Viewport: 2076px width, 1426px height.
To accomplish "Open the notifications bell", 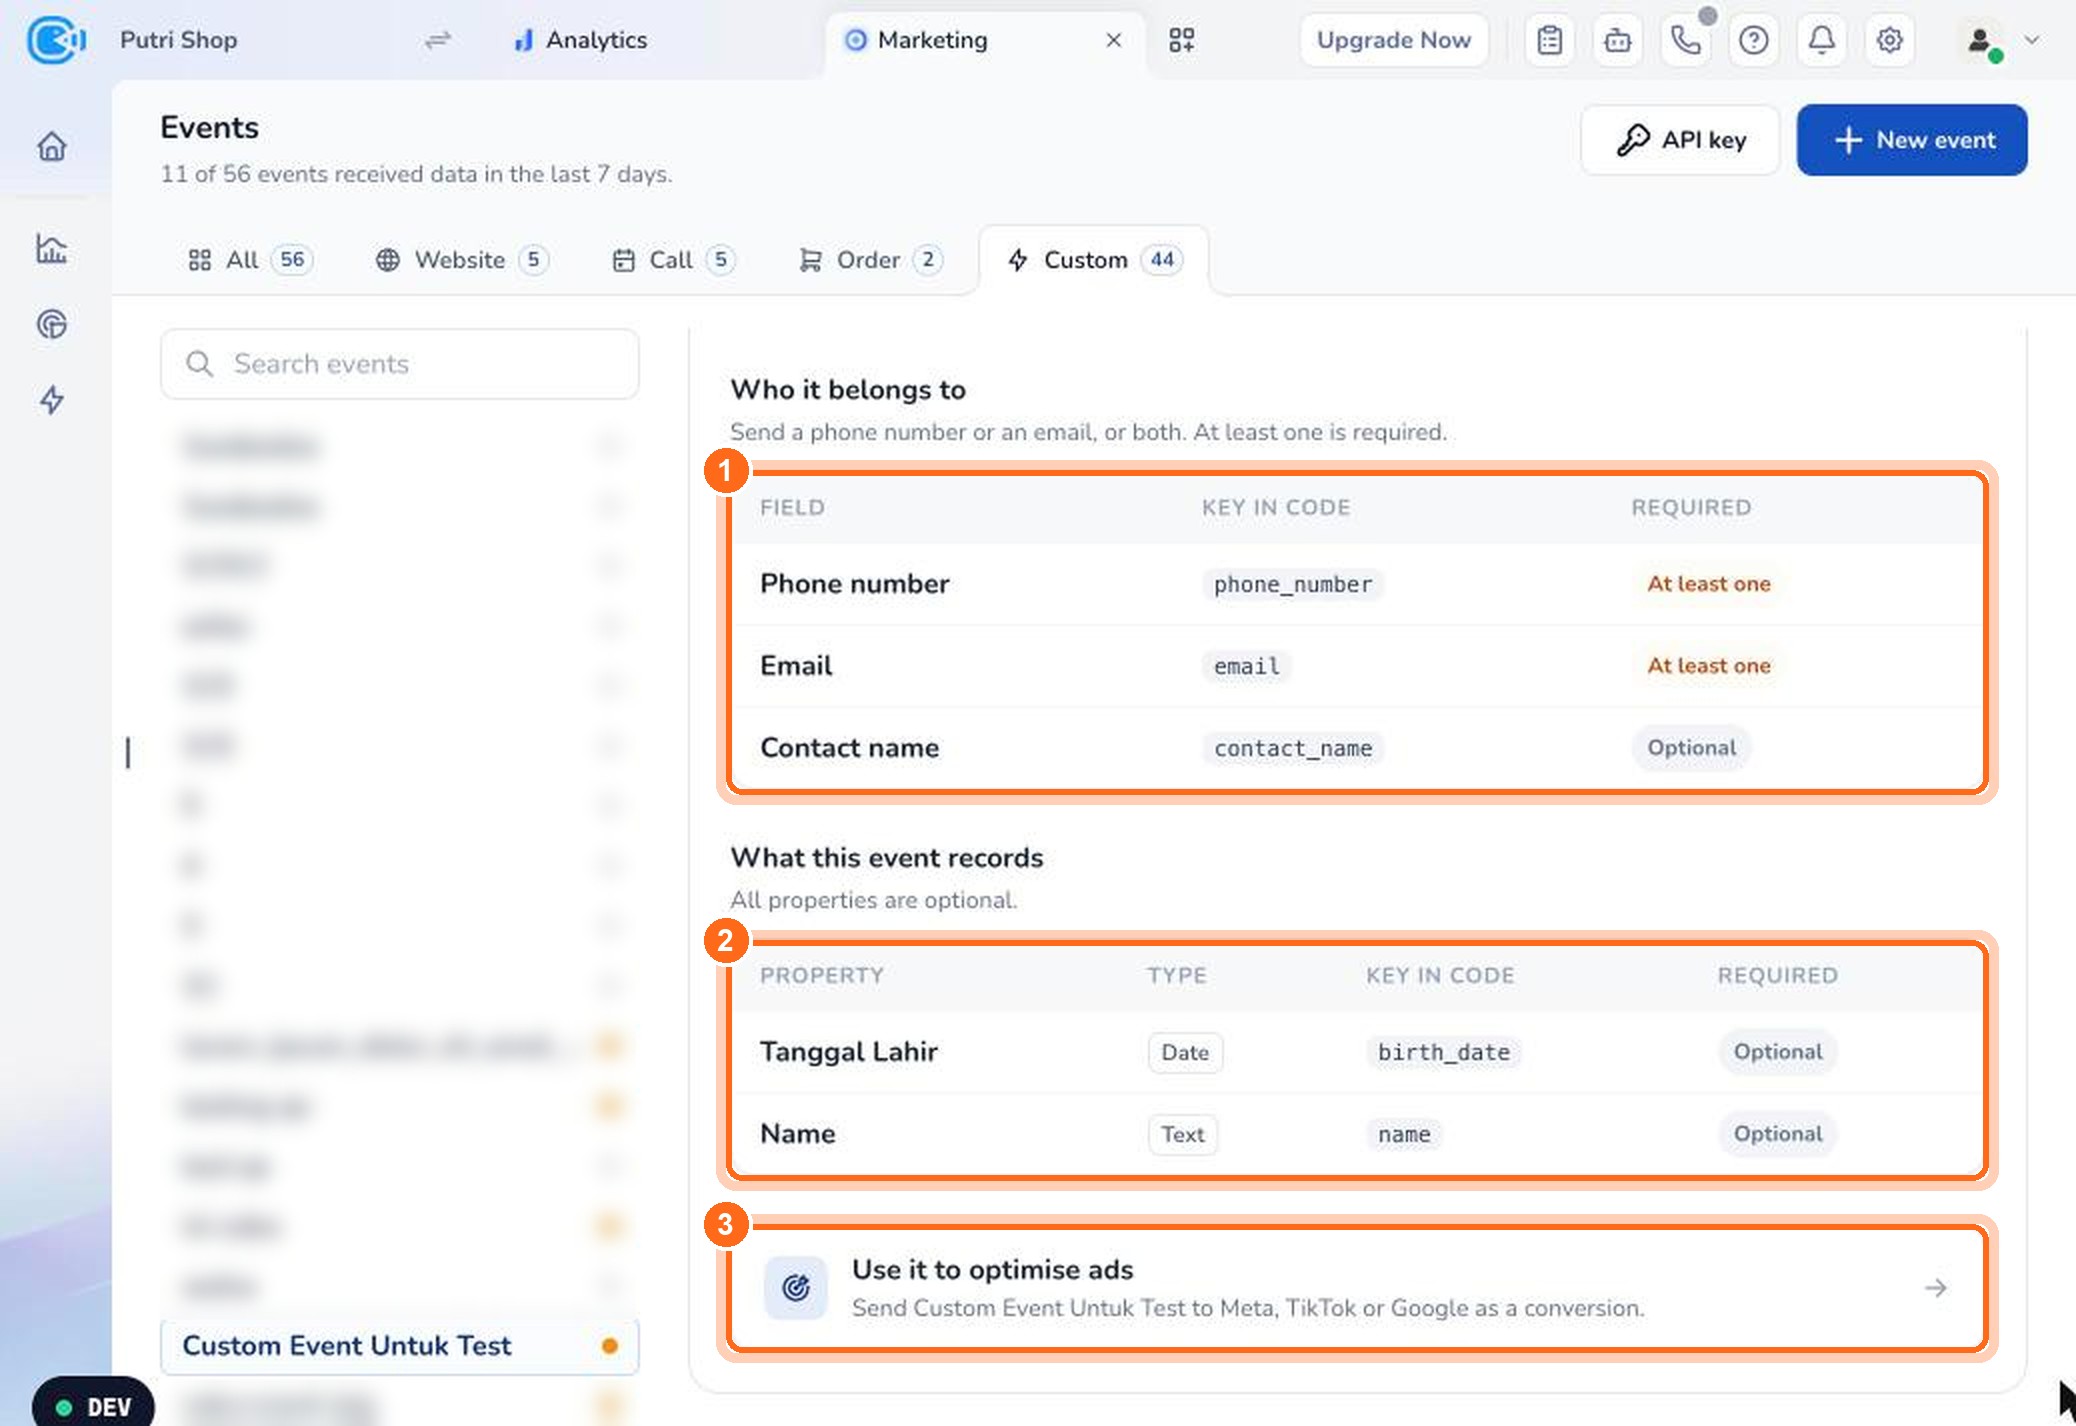I will [x=1822, y=40].
